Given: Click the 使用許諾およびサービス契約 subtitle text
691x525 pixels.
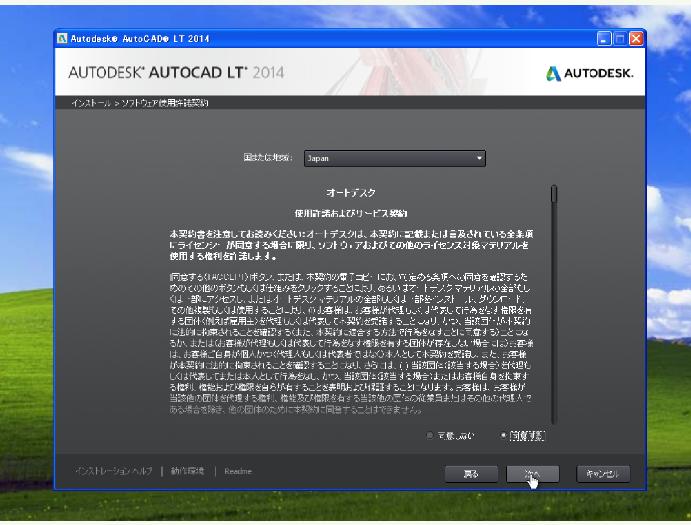Looking at the screenshot, I should click(351, 213).
